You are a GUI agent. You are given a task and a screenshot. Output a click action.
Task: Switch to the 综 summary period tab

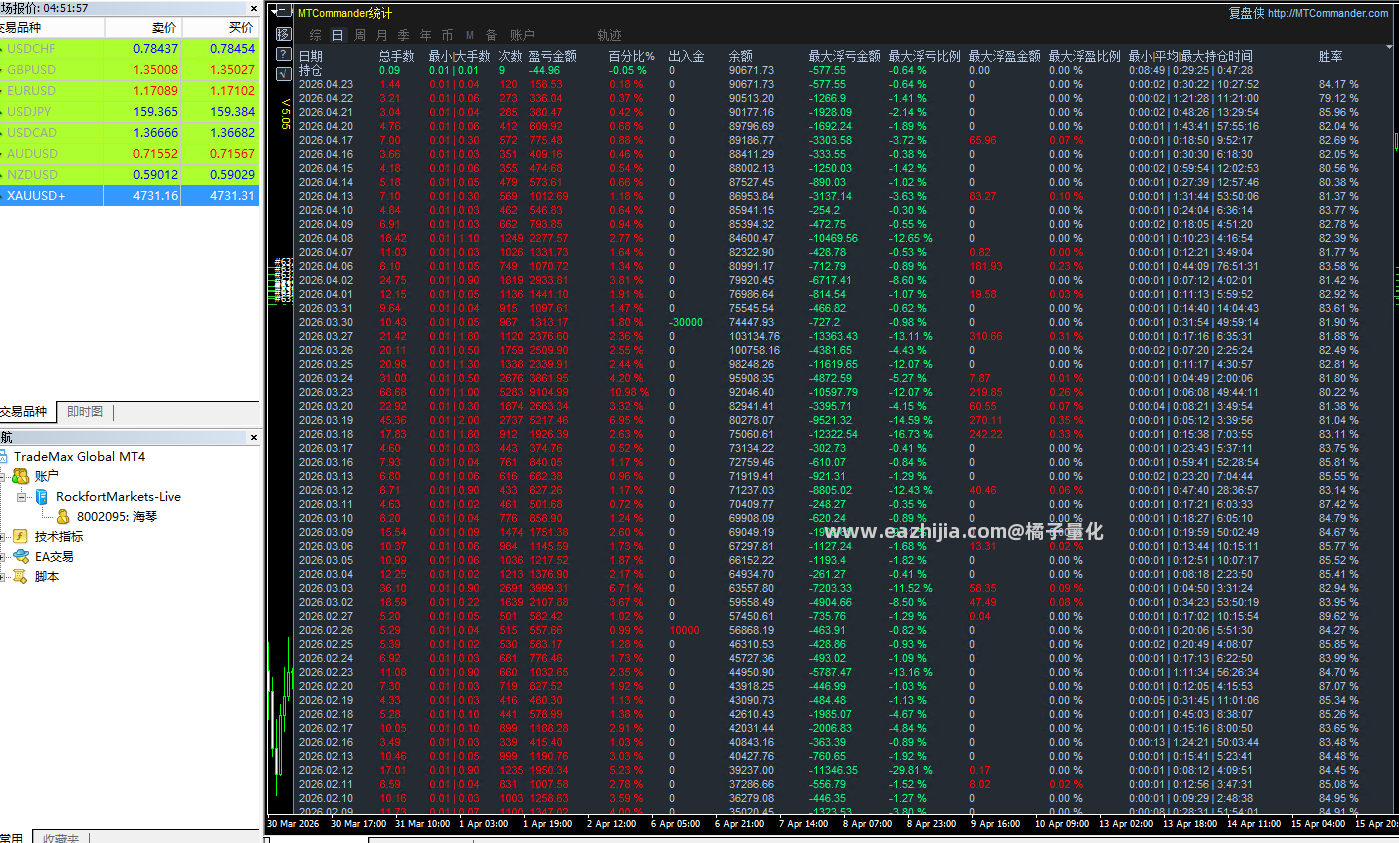point(316,35)
